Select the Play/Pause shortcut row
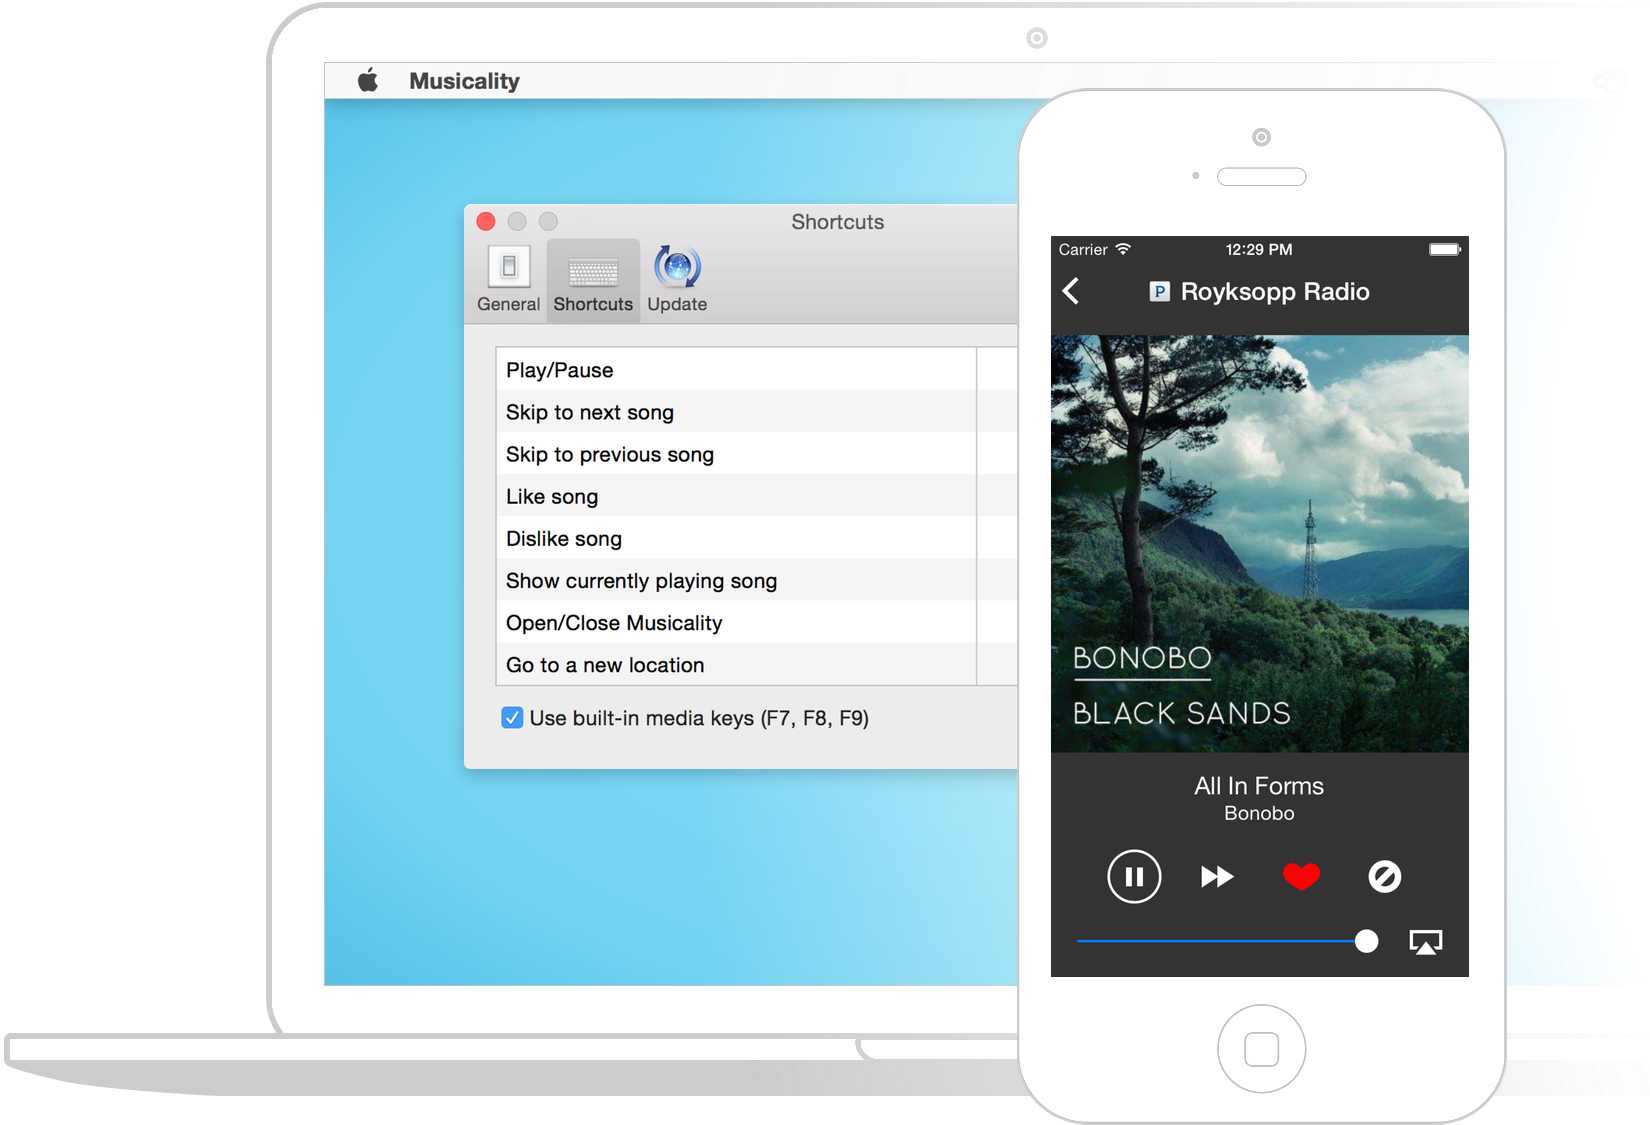Screen dimensions: 1650x1125 tap(756, 370)
